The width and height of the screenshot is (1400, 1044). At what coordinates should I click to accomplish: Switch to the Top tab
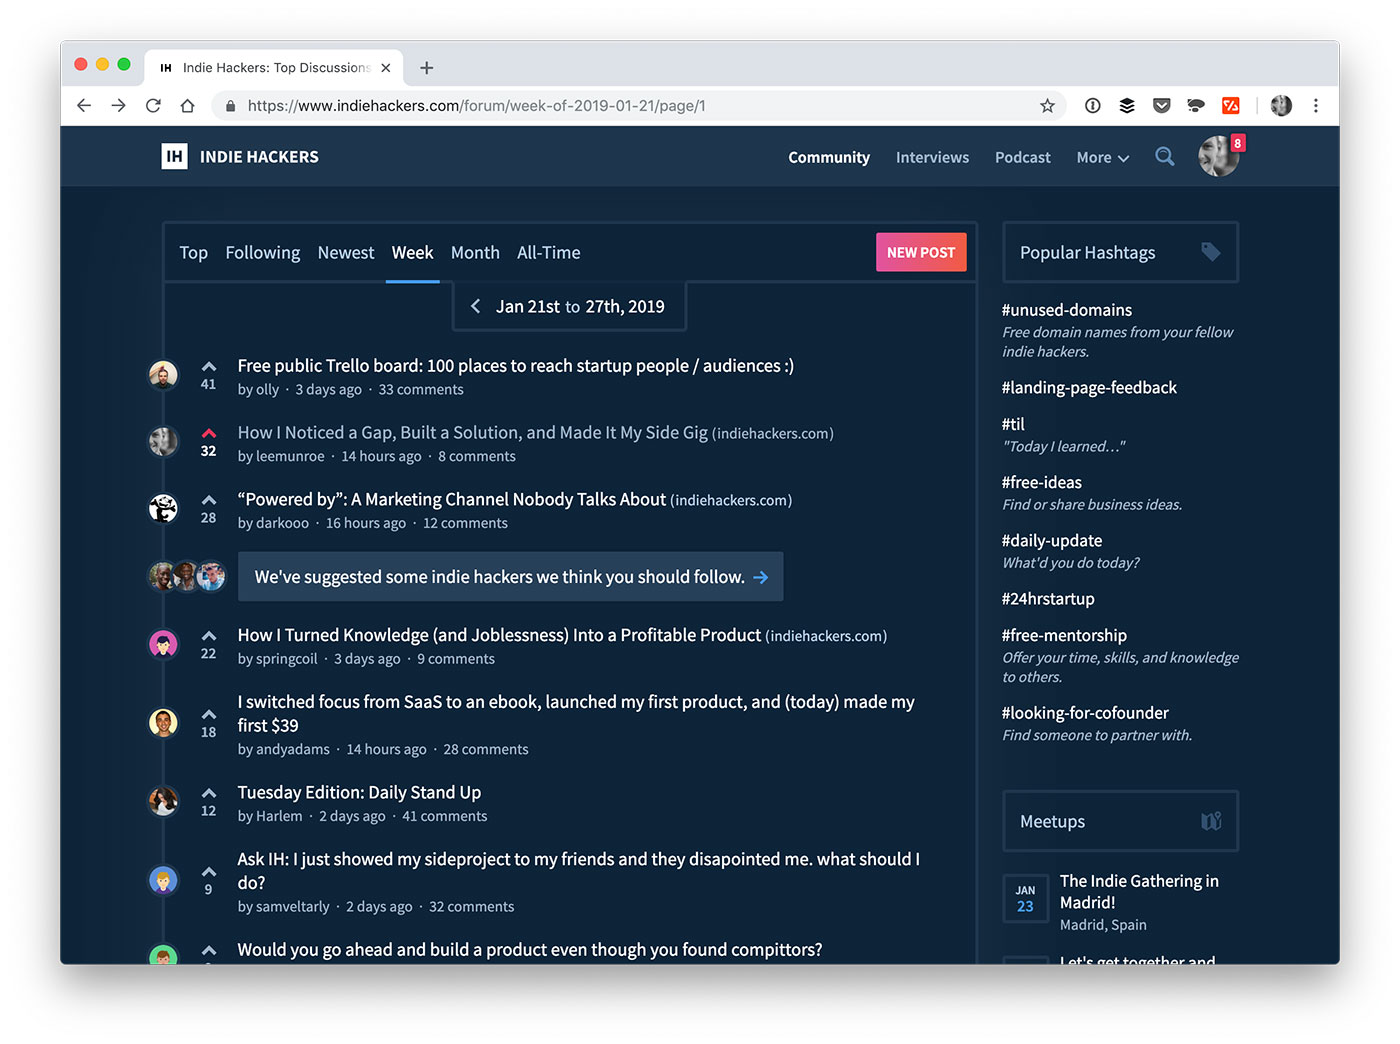pyautogui.click(x=194, y=252)
